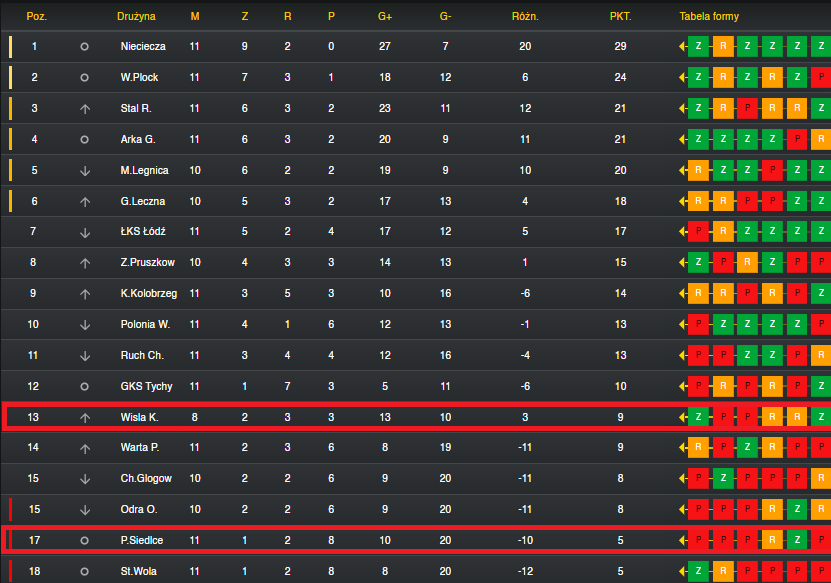Click the up arrow icon beside Wisla K.
This screenshot has width=831, height=583.
(85, 418)
